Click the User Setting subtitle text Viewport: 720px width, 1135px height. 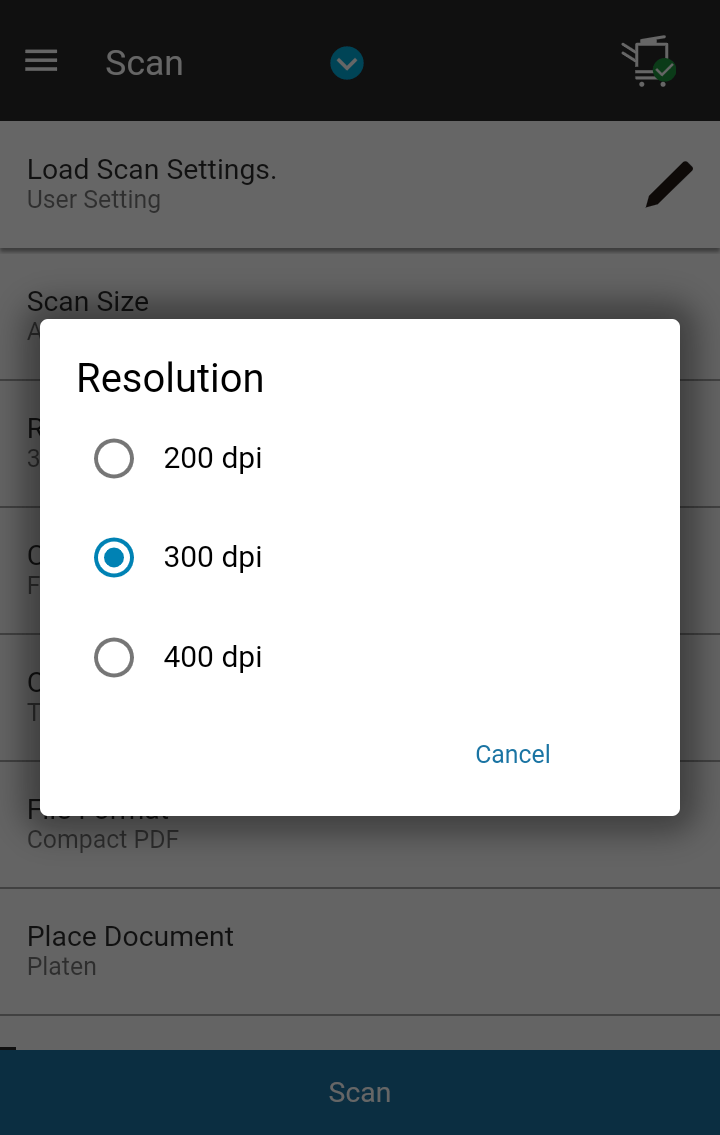click(94, 200)
